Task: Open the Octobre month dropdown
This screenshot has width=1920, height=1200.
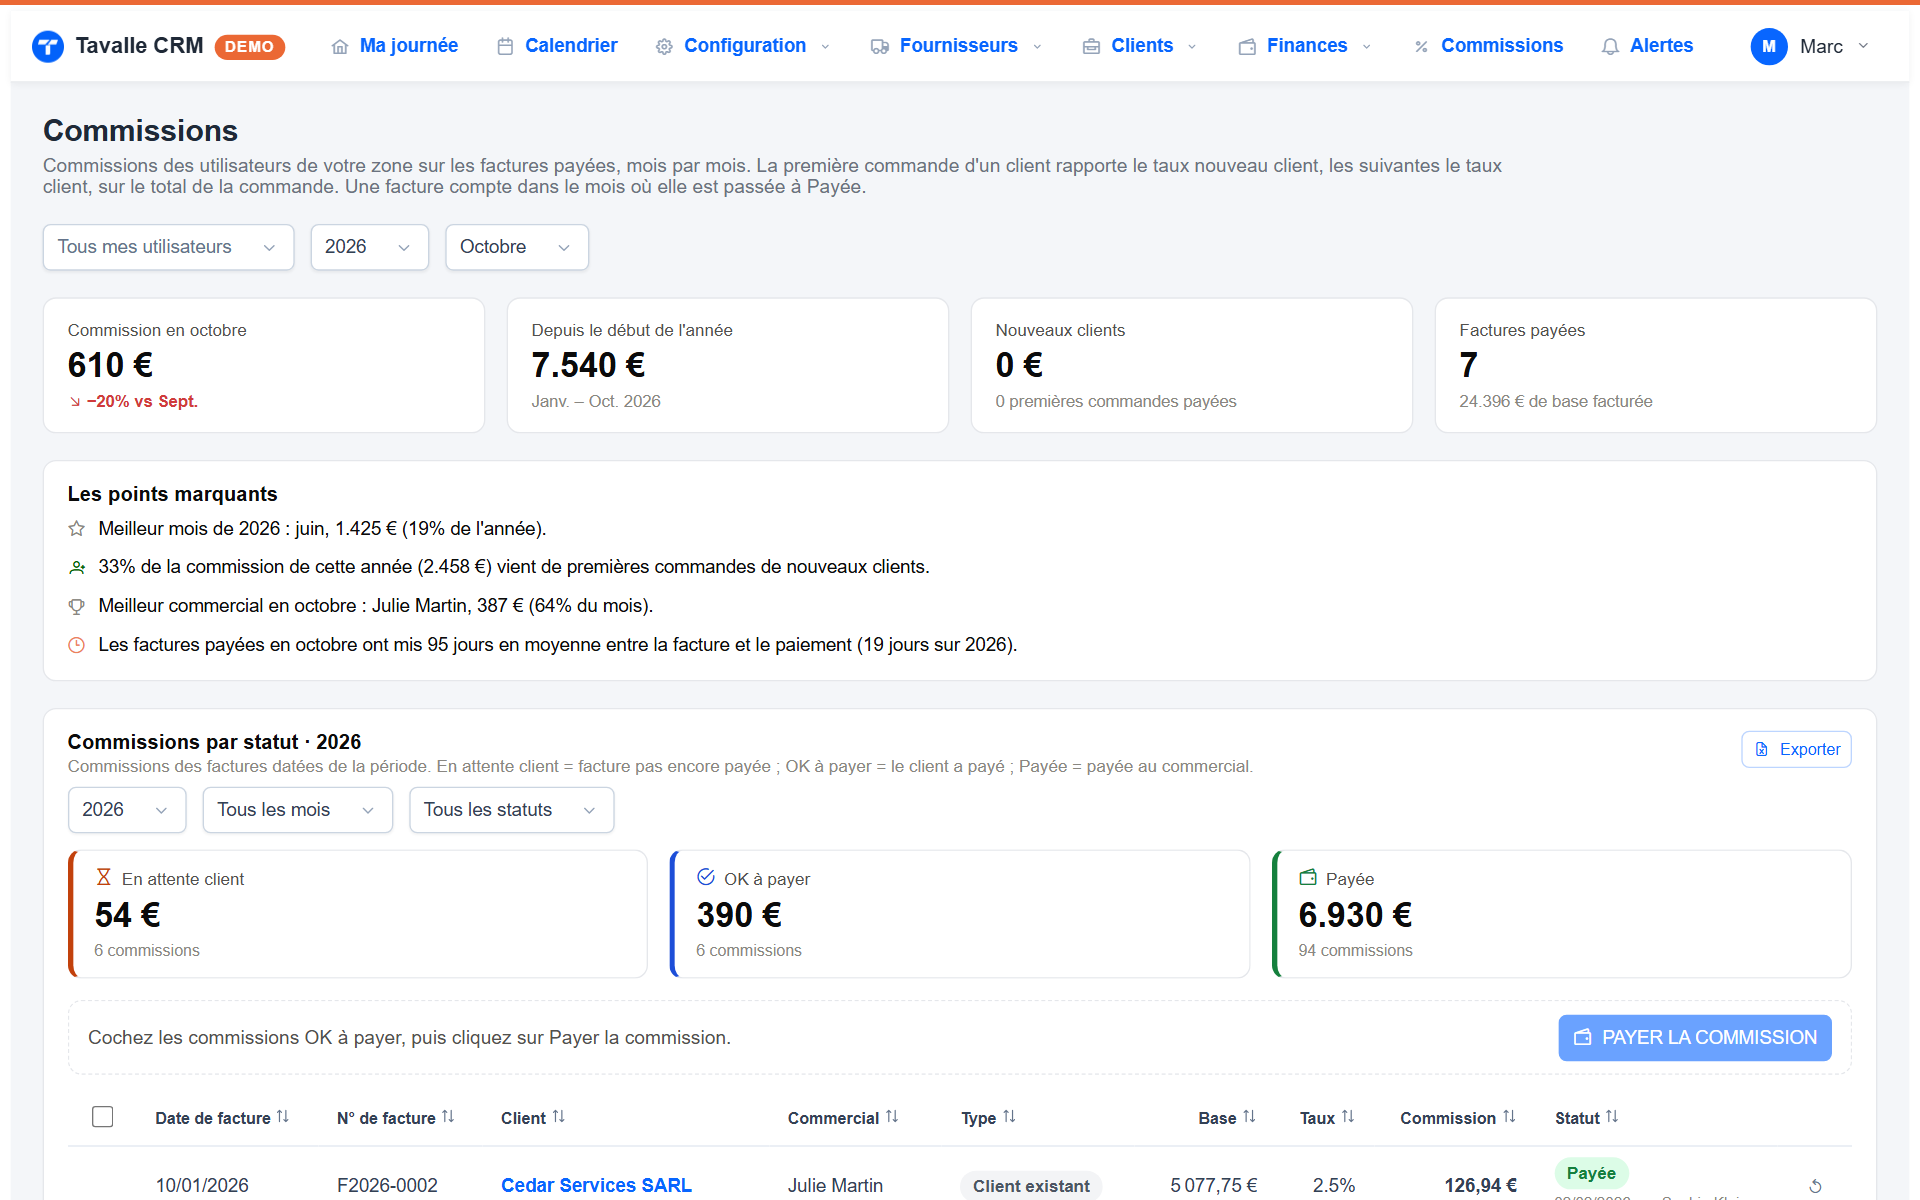Action: (x=516, y=247)
